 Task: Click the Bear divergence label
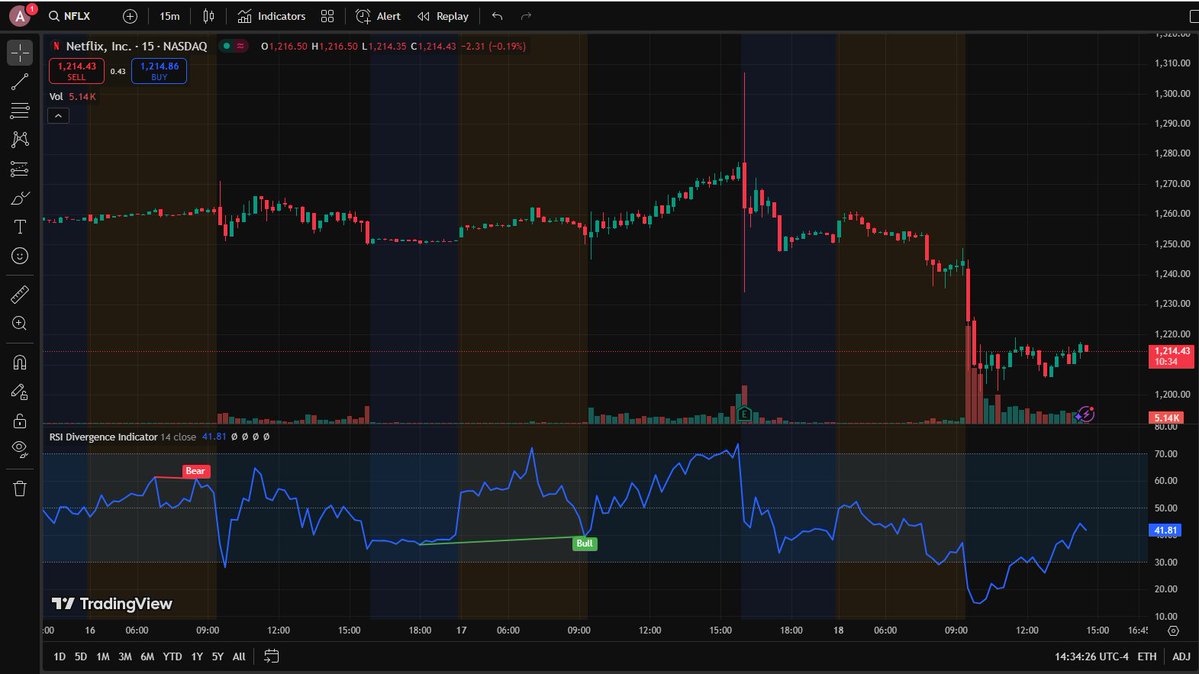pyautogui.click(x=196, y=471)
